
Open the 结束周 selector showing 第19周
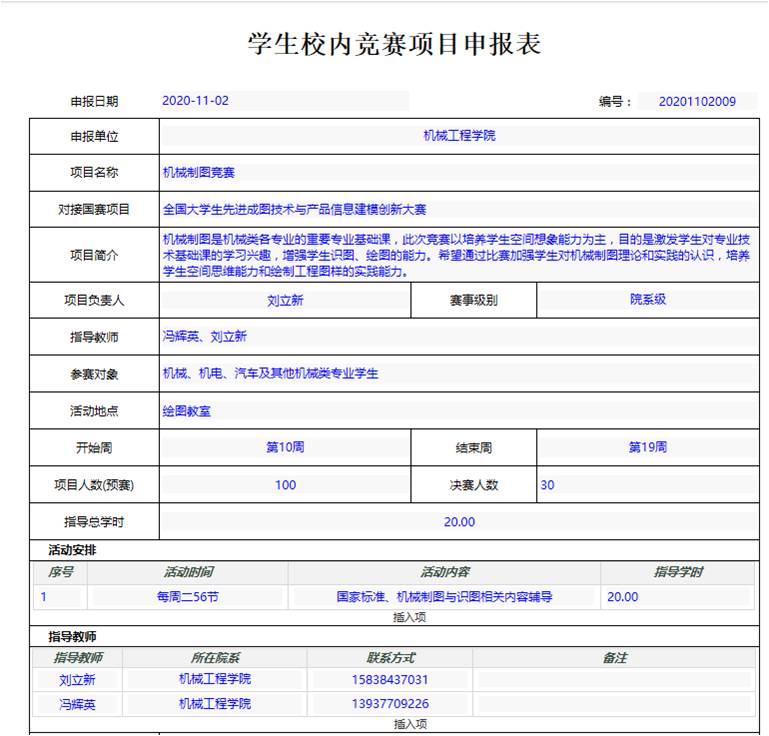[x=647, y=447]
